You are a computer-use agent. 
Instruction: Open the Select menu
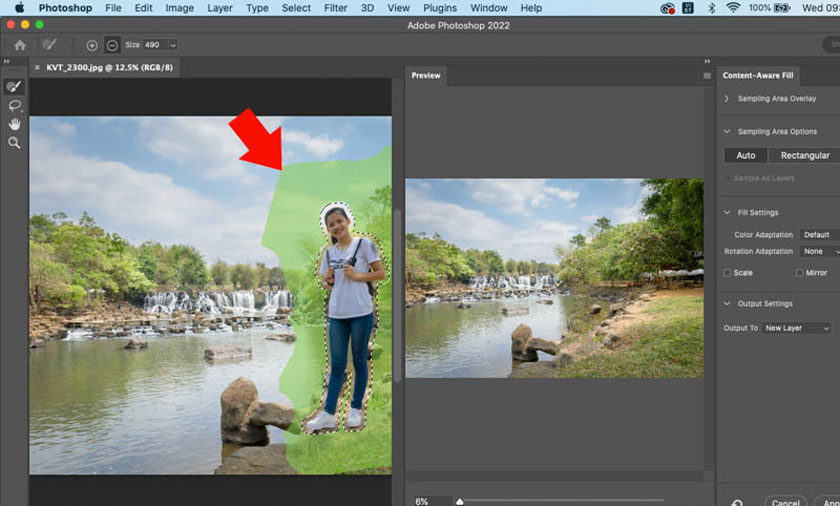tap(296, 8)
